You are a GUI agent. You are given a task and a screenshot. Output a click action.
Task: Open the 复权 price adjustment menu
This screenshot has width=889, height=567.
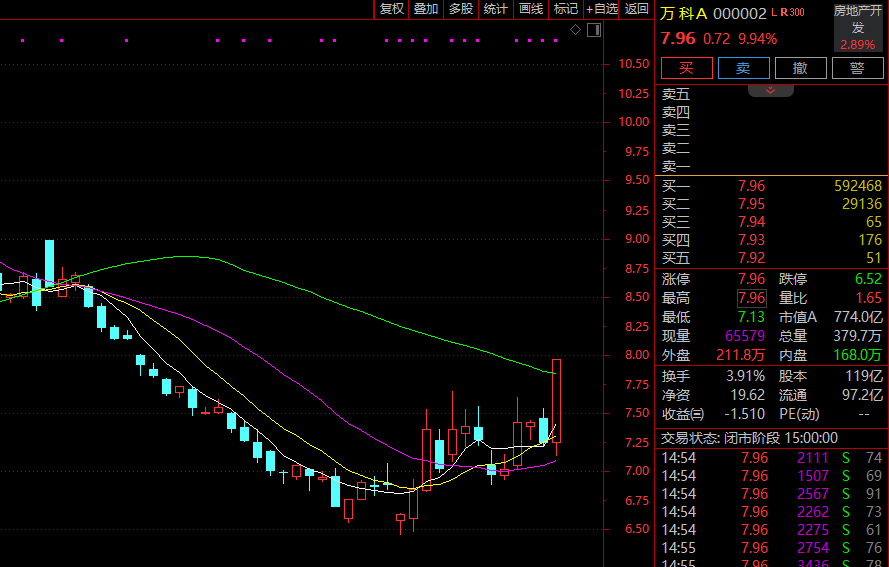[392, 9]
